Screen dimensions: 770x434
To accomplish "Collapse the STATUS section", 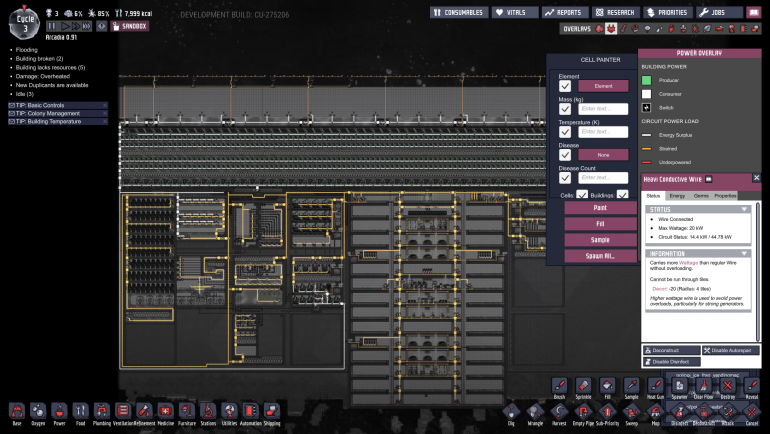I will (744, 209).
